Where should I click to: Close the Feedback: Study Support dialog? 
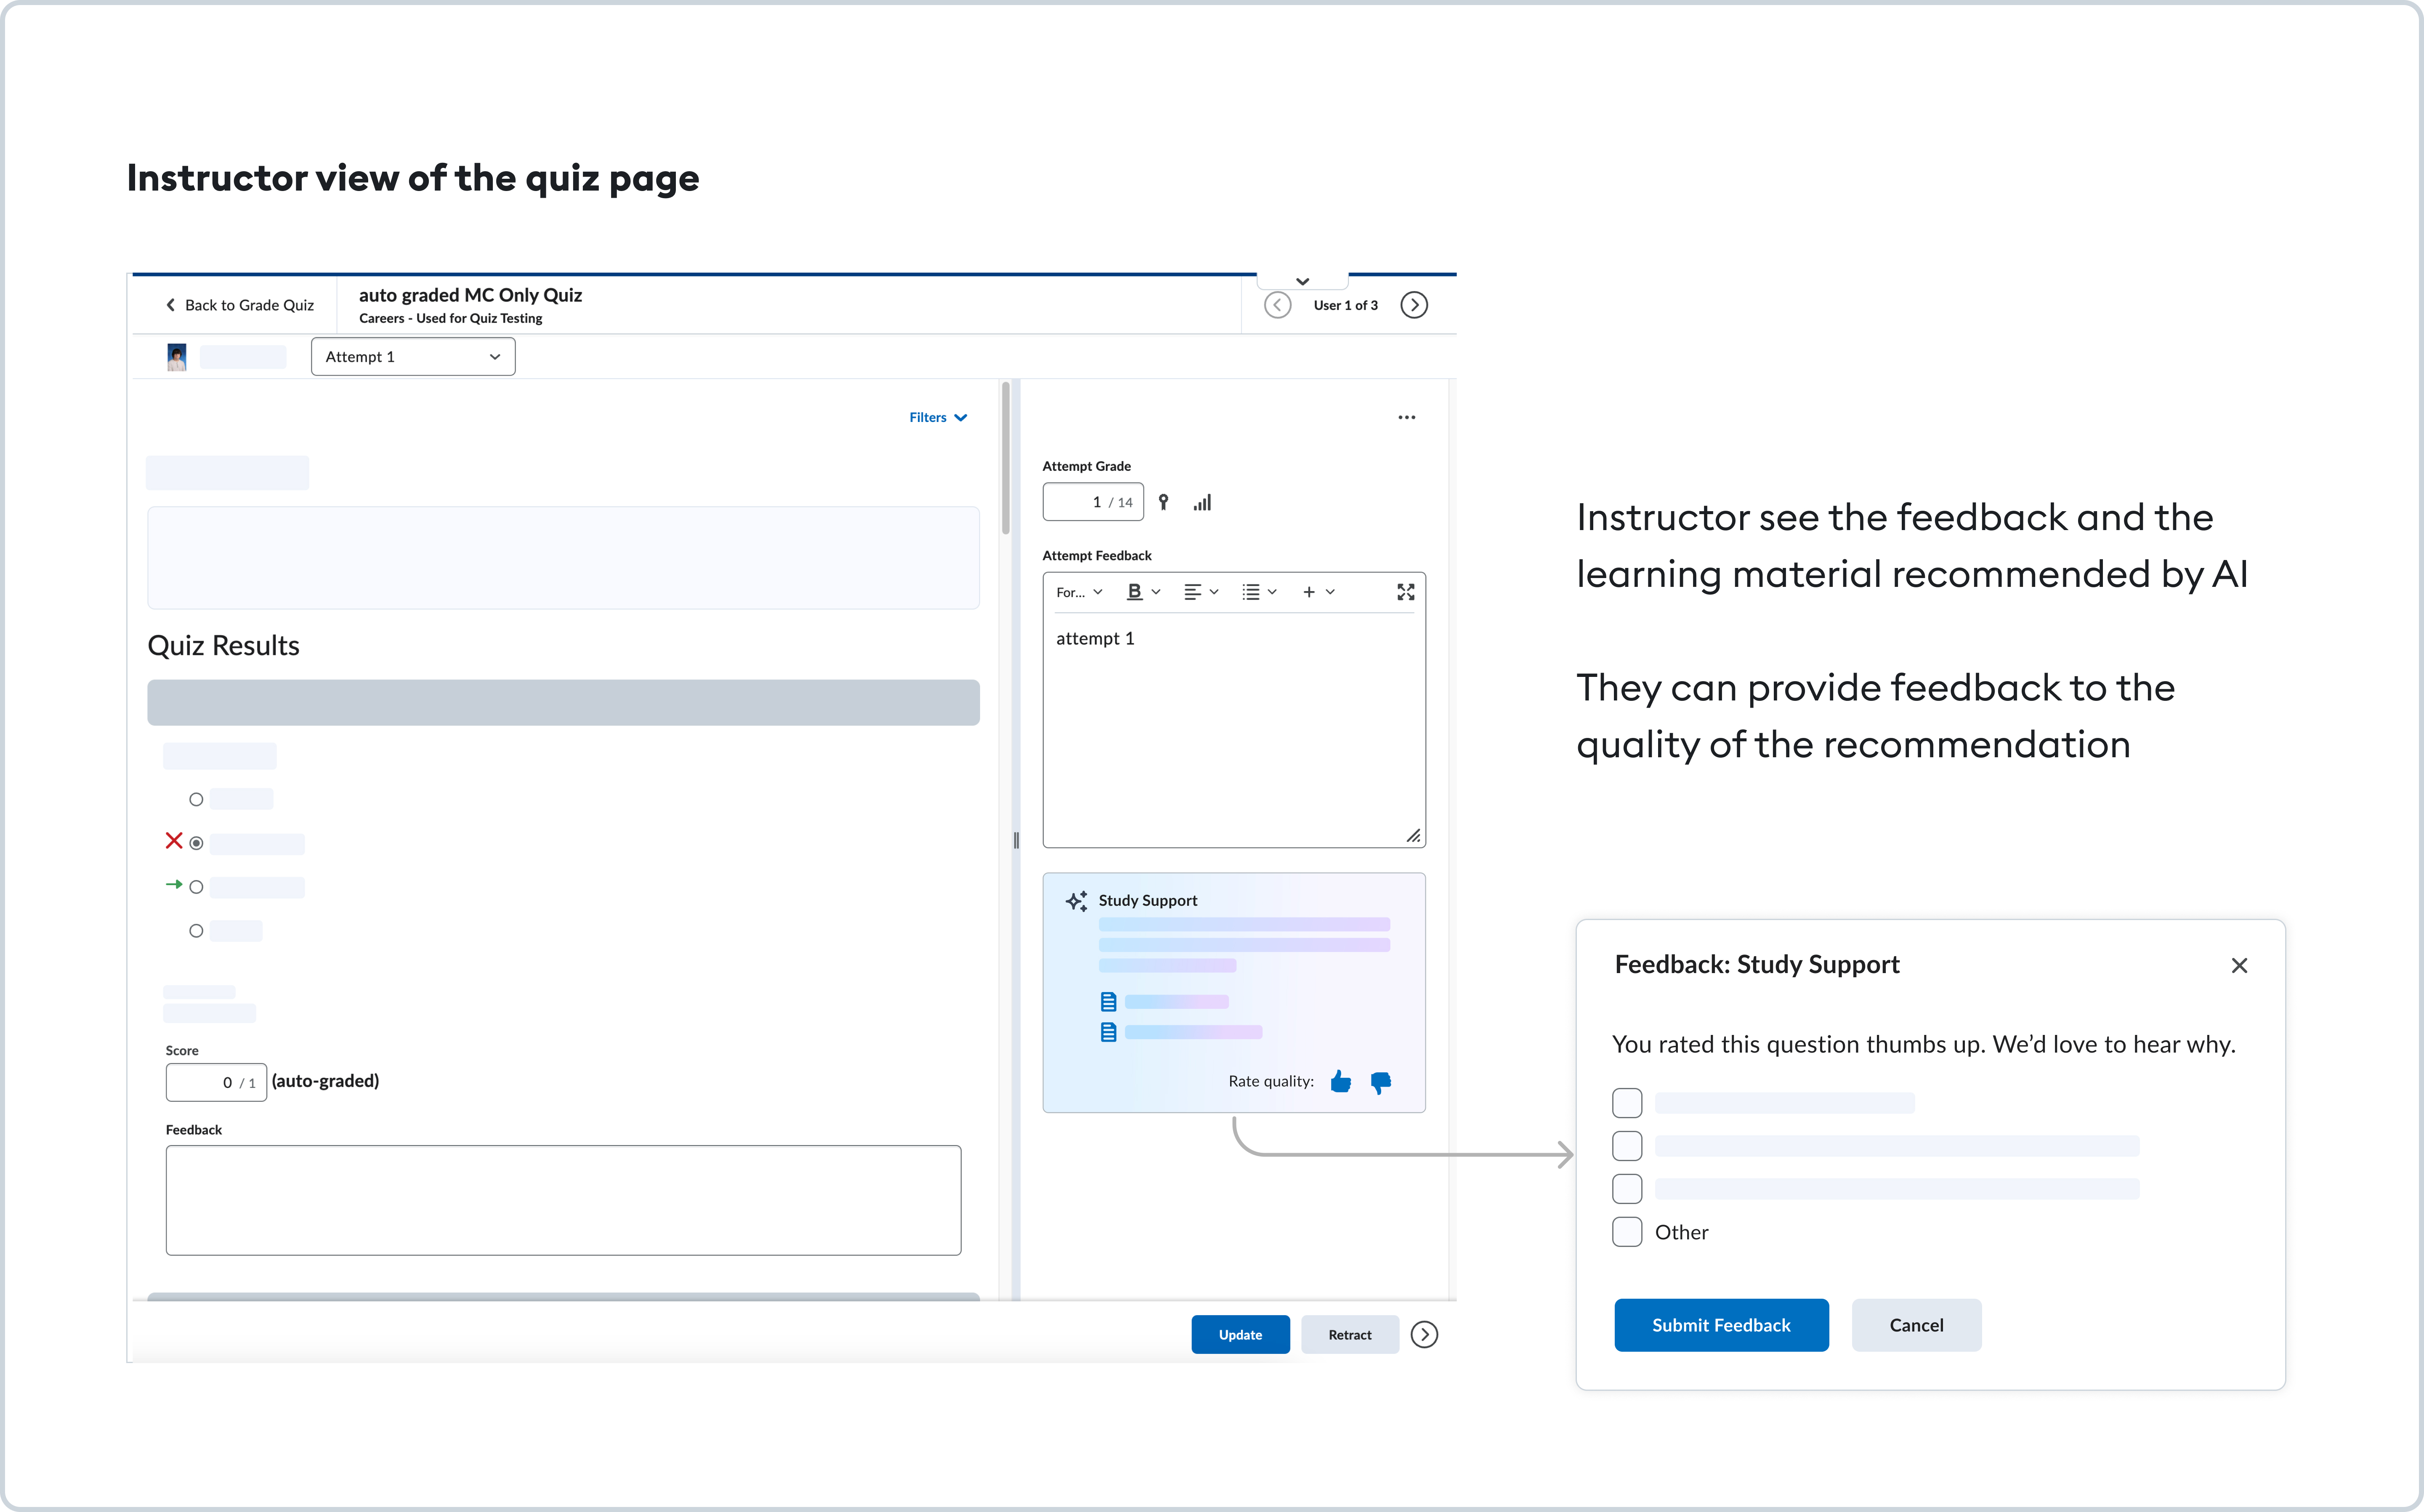2239,965
